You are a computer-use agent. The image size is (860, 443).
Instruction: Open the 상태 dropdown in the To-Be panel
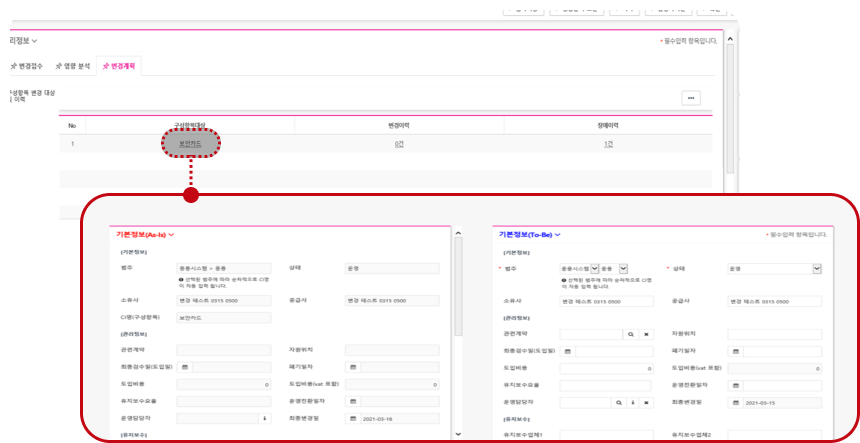coord(817,269)
